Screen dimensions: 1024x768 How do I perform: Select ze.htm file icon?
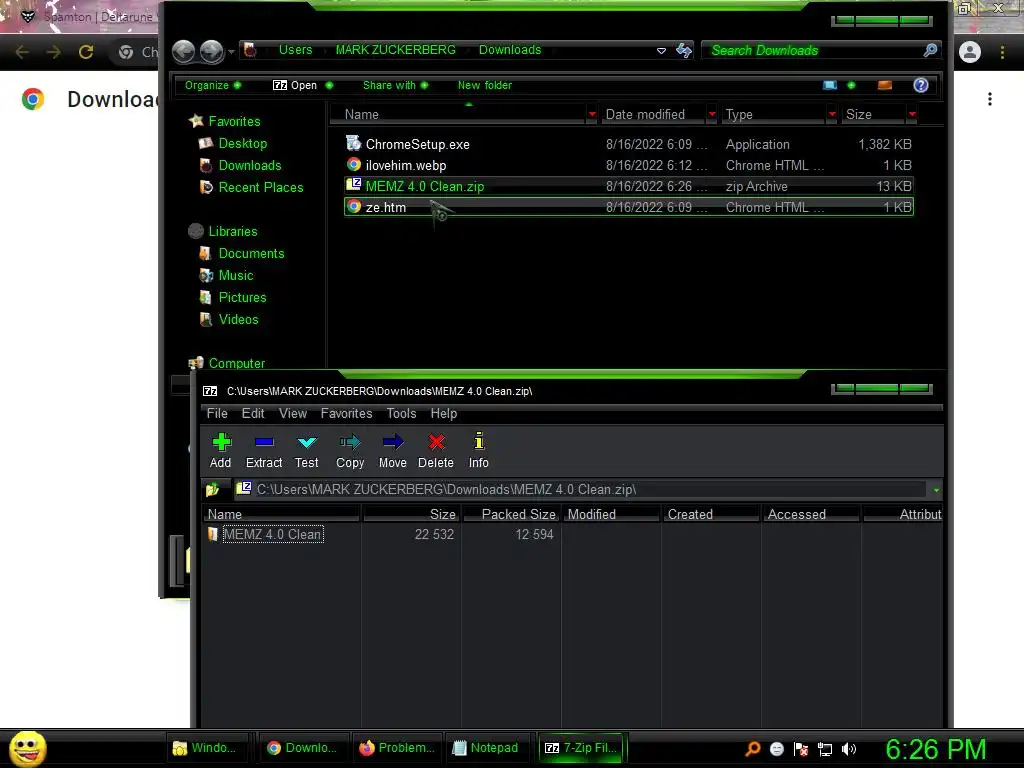coord(353,206)
